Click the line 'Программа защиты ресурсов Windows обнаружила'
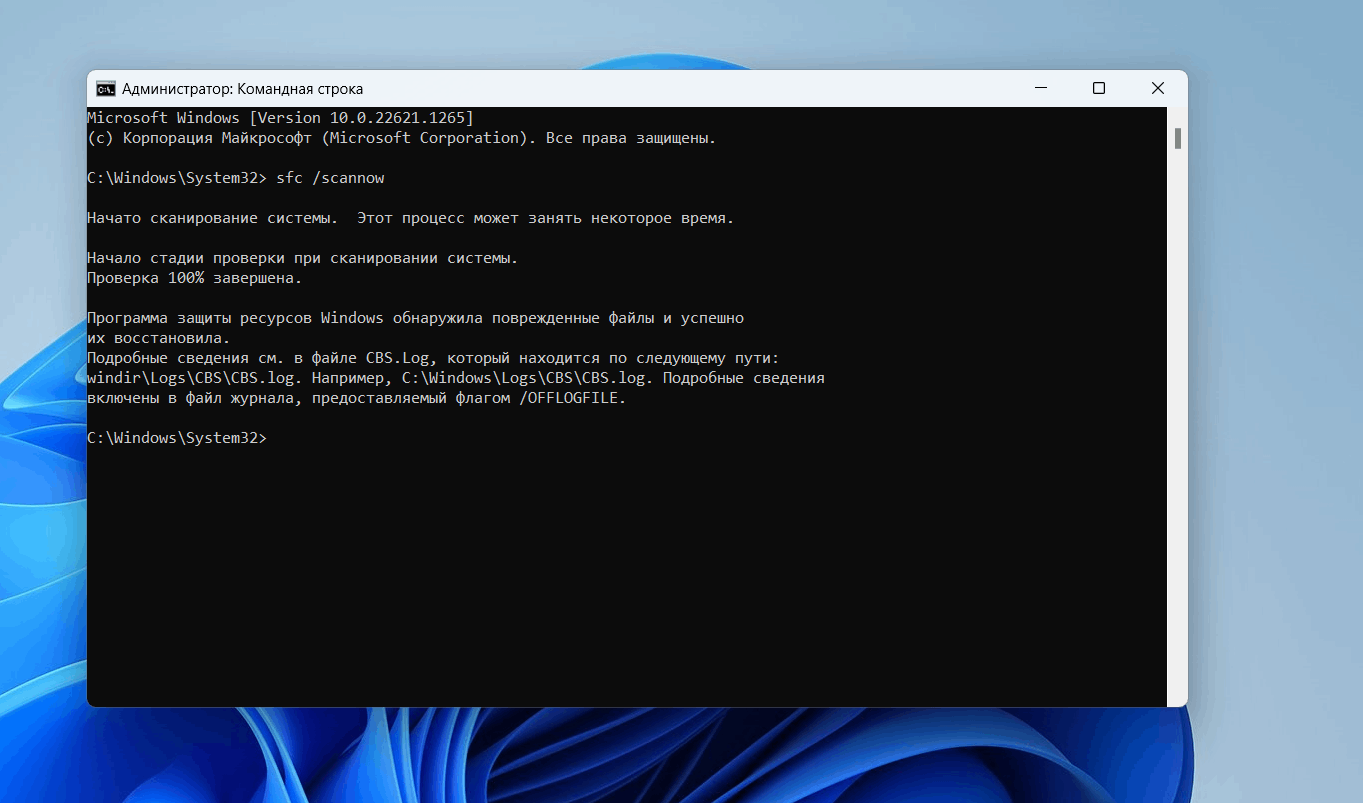The width and height of the screenshot is (1363, 803). [416, 318]
